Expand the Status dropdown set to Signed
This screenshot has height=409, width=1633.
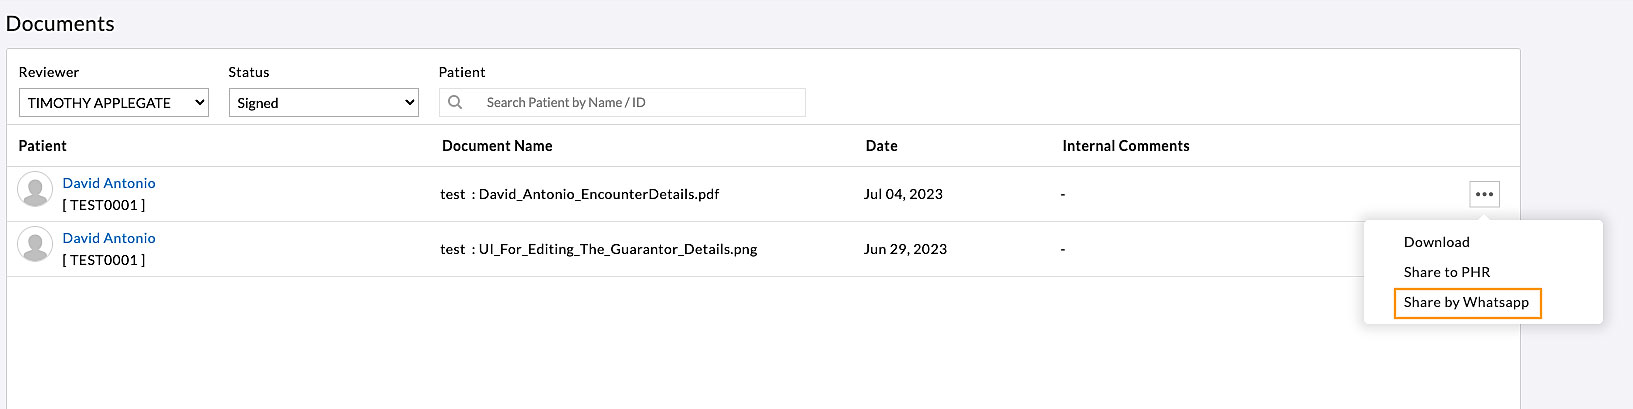(323, 103)
